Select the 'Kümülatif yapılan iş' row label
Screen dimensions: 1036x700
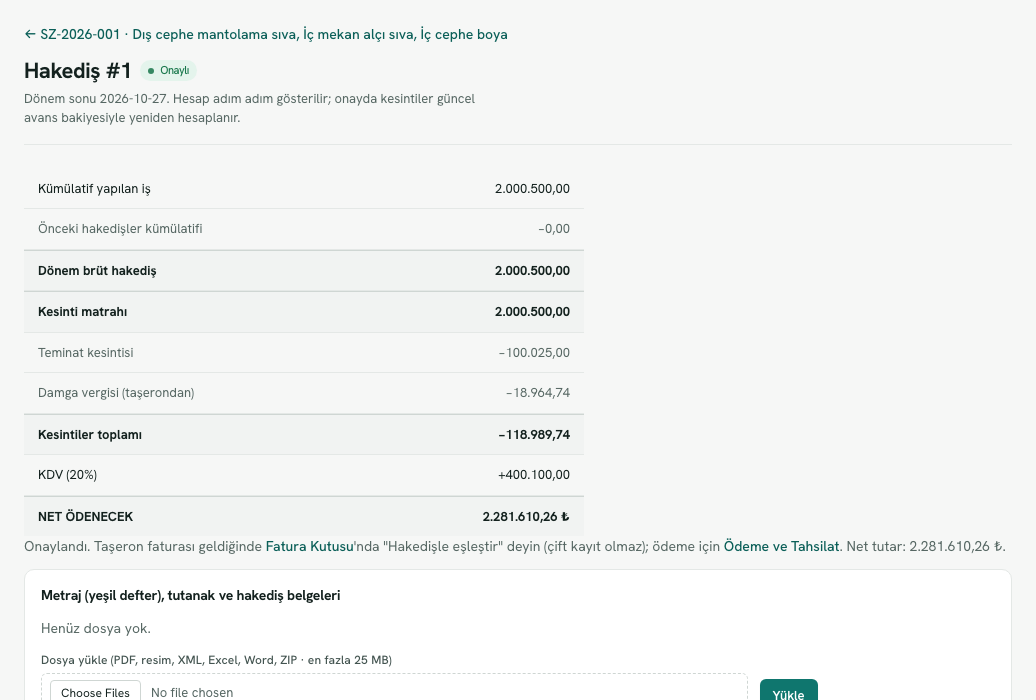click(x=94, y=189)
